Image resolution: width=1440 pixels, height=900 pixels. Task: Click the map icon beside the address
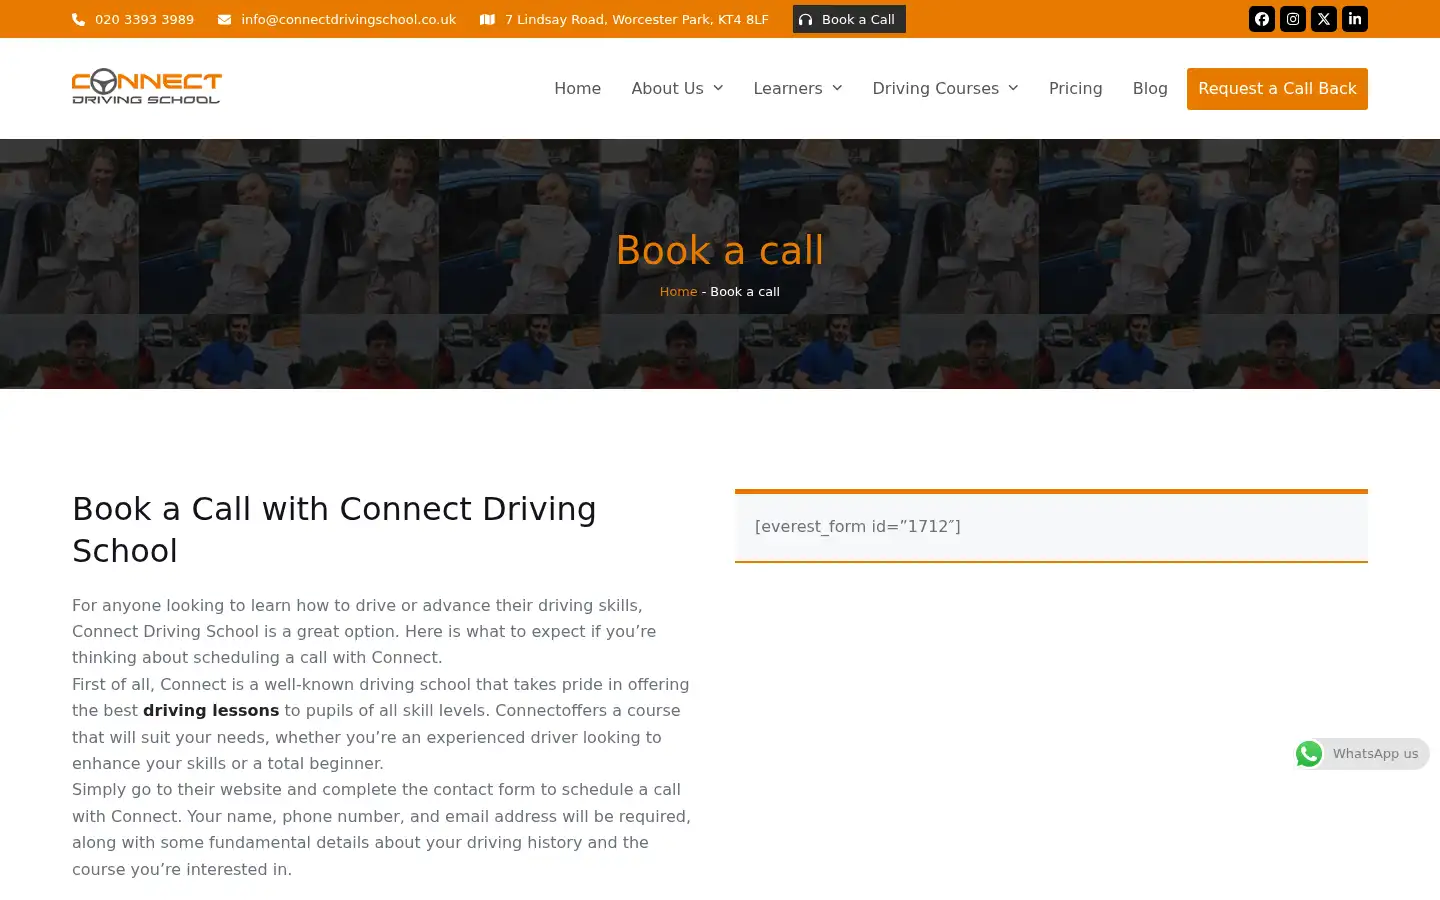(x=487, y=19)
